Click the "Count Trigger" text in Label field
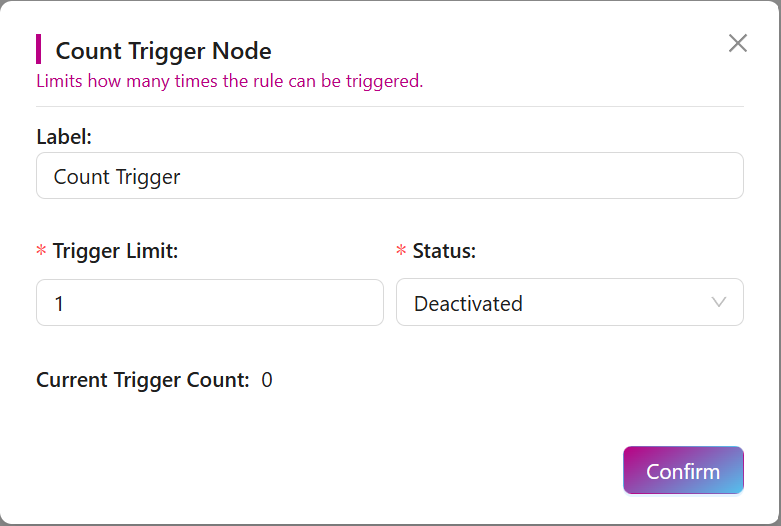Image resolution: width=781 pixels, height=526 pixels. point(117,177)
